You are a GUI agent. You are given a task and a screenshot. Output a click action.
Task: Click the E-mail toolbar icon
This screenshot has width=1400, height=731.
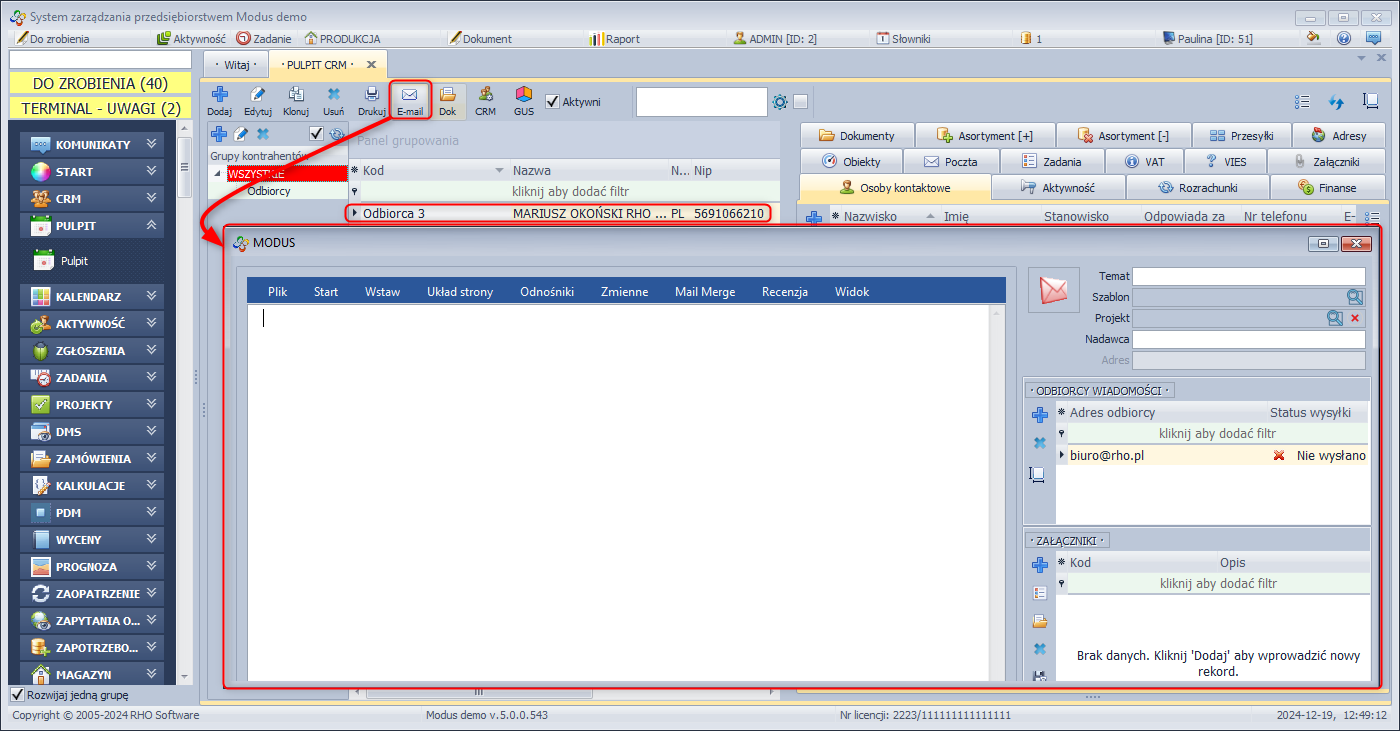point(409,100)
